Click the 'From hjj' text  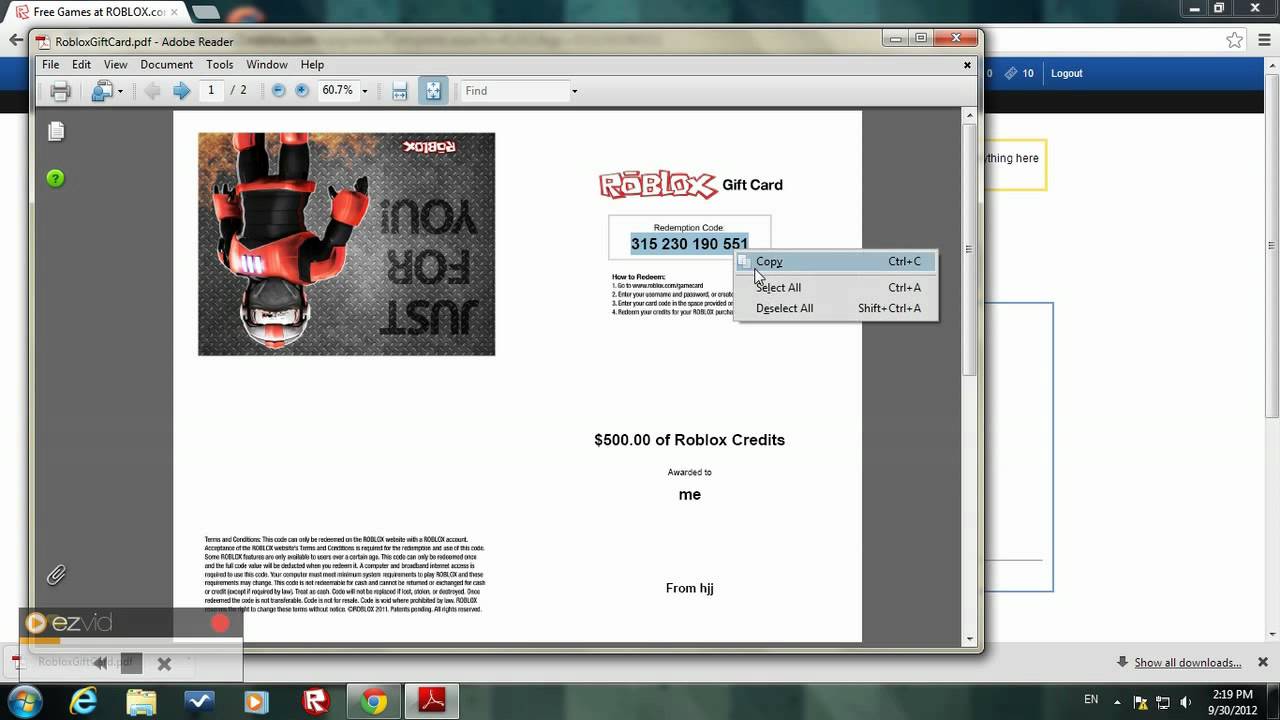pos(689,588)
